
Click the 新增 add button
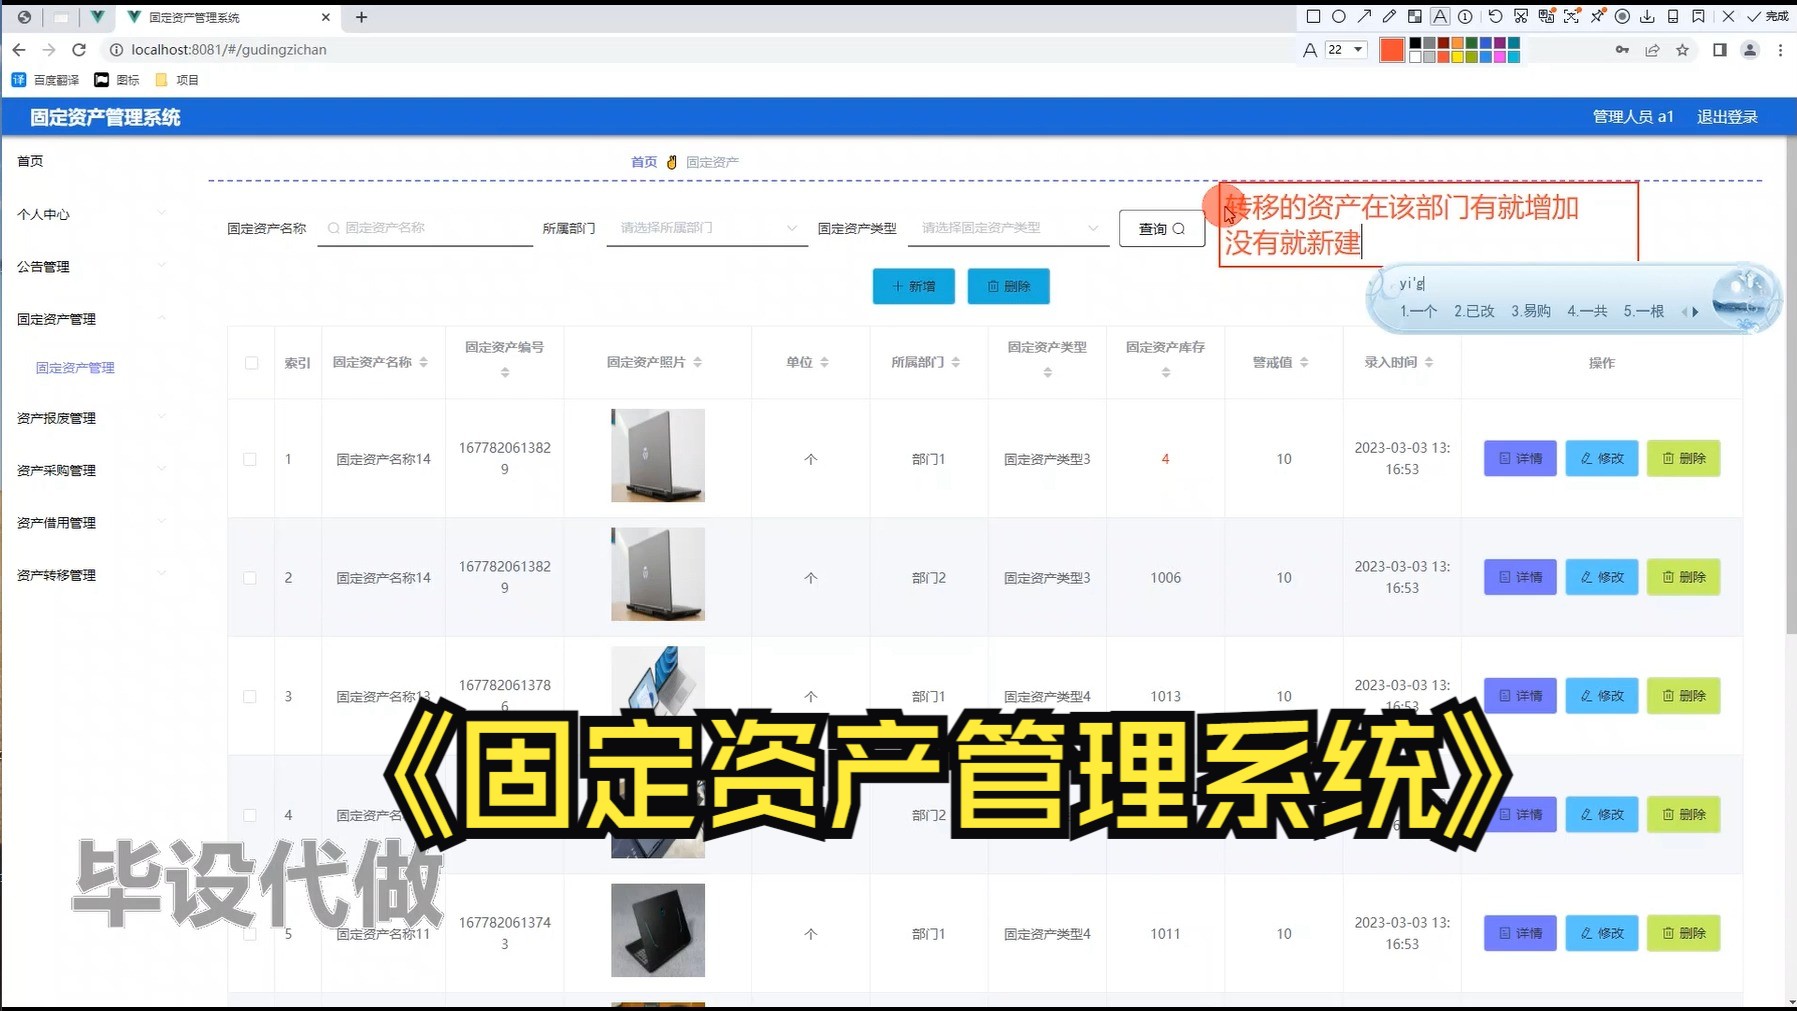coord(912,286)
